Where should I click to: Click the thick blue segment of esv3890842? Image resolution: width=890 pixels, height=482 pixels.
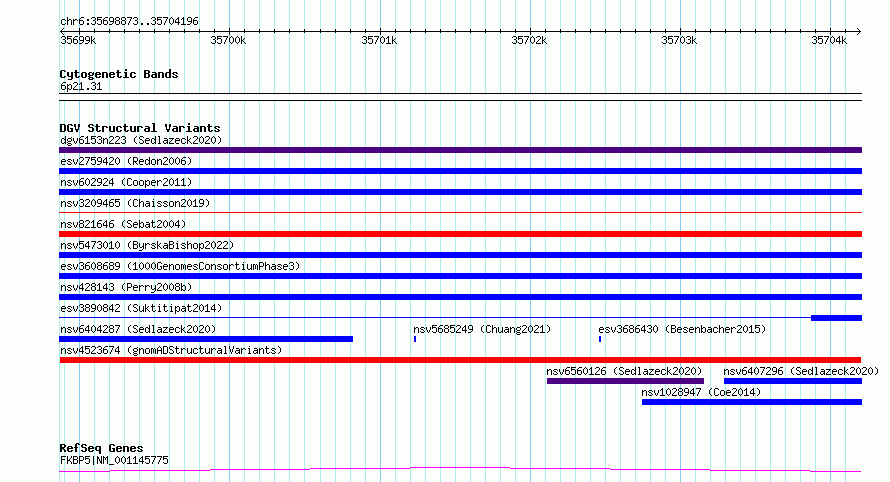[x=837, y=318]
